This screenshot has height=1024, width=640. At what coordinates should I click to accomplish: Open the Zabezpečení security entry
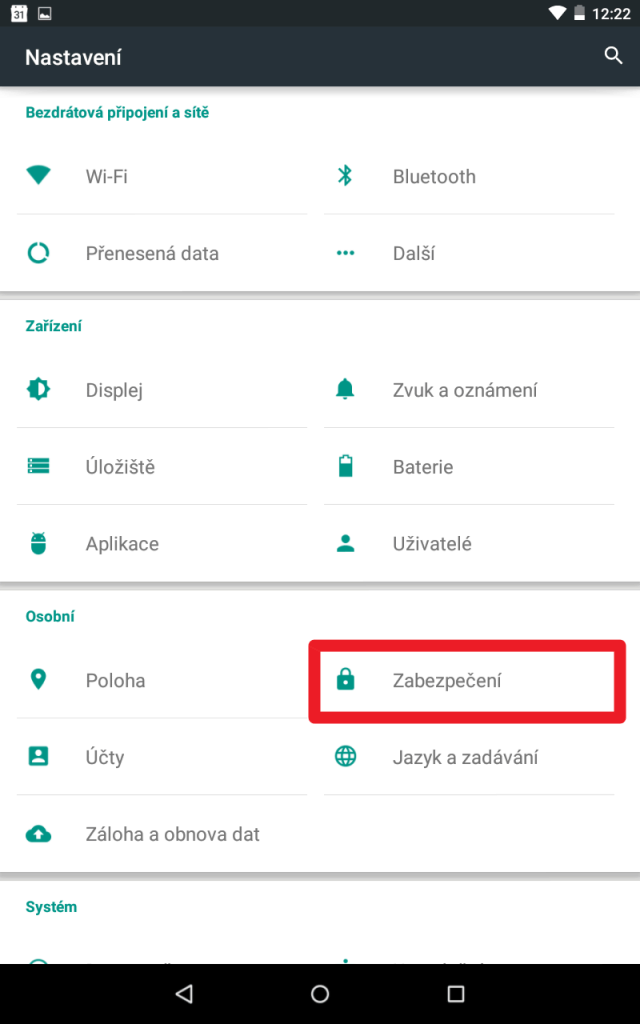469,680
